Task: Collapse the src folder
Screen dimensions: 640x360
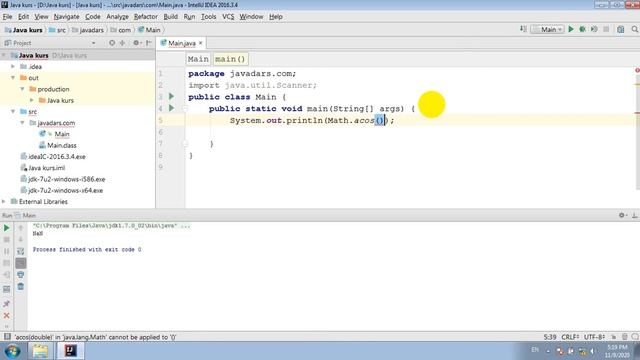Action: [13, 111]
